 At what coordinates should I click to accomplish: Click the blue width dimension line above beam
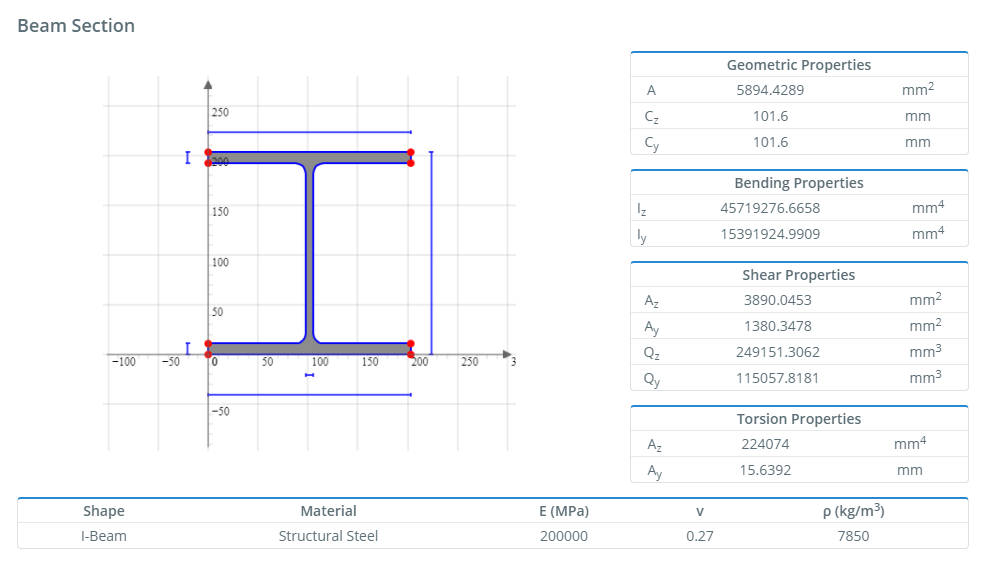tap(310, 132)
